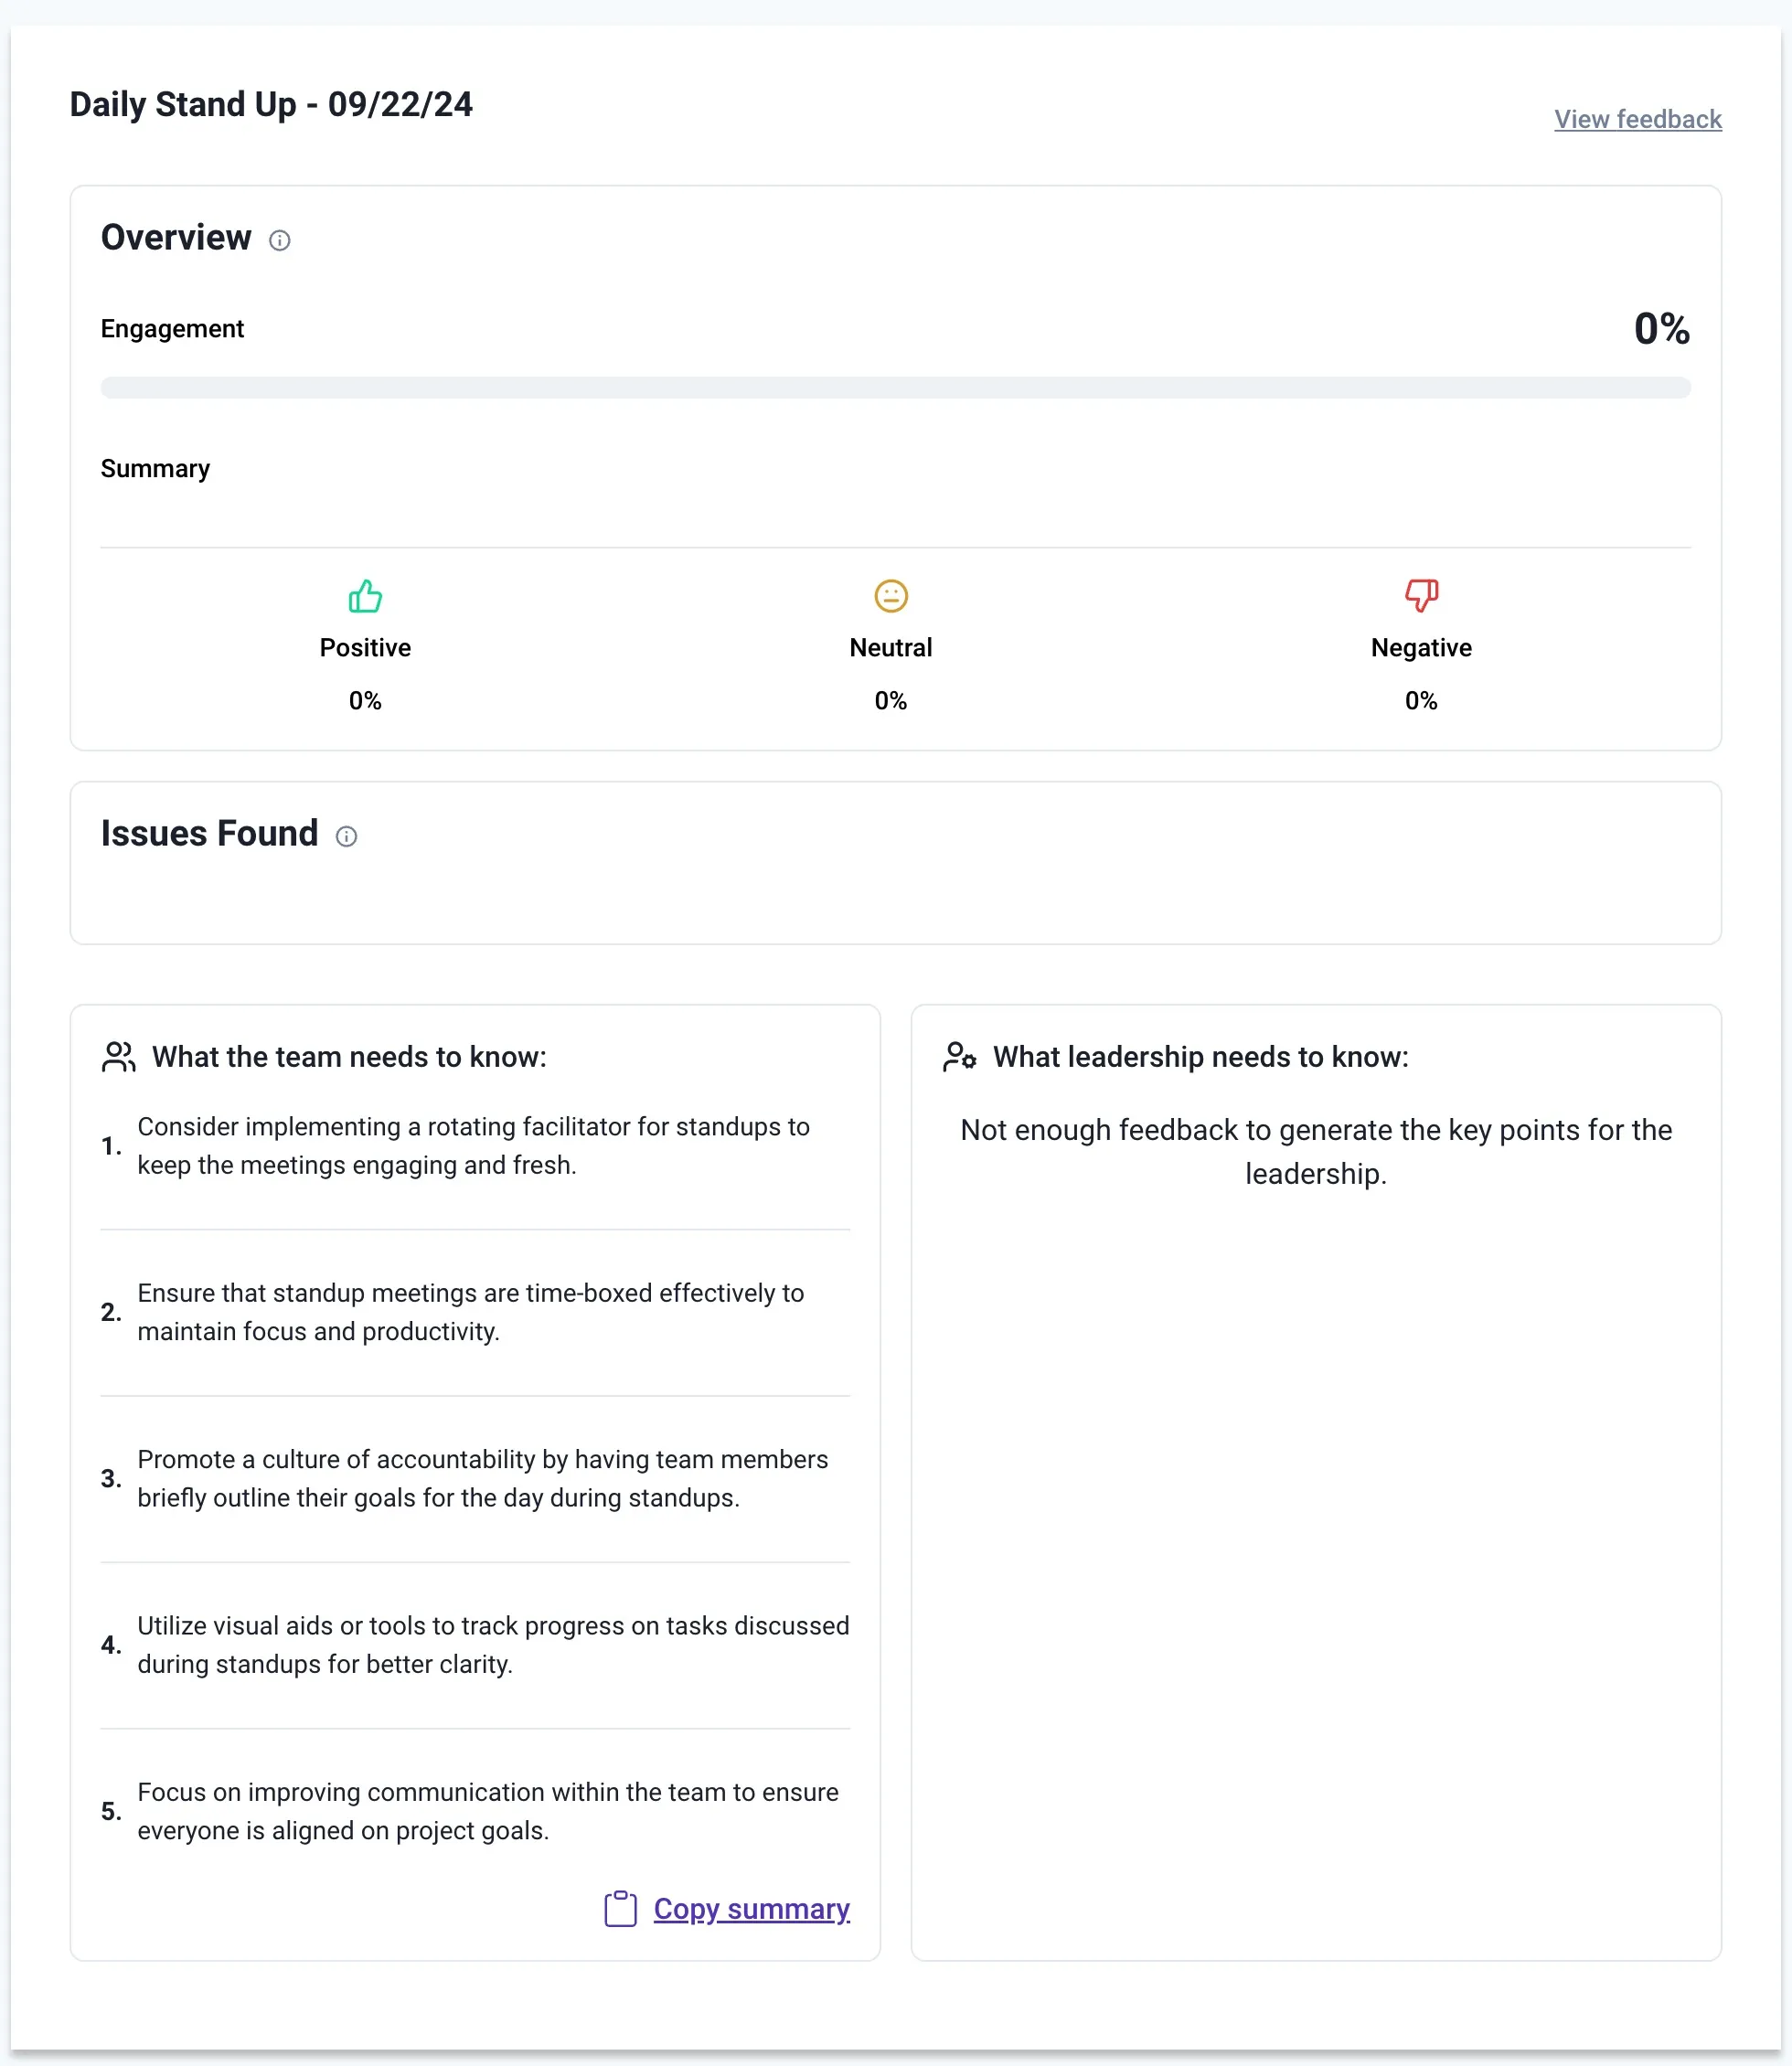Viewport: 1792px width, 2066px height.
Task: Click the leadership user-settings icon
Action: click(959, 1057)
